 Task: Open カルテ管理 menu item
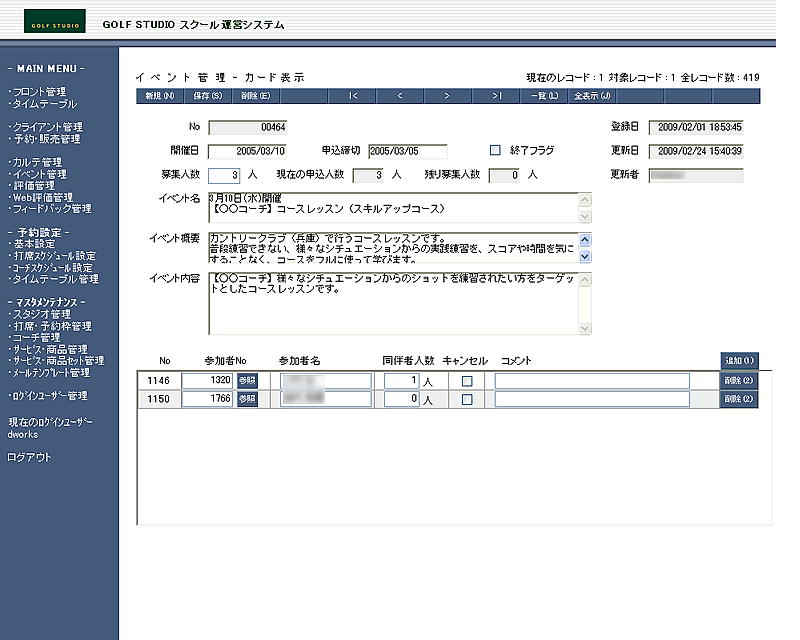pyautogui.click(x=37, y=162)
